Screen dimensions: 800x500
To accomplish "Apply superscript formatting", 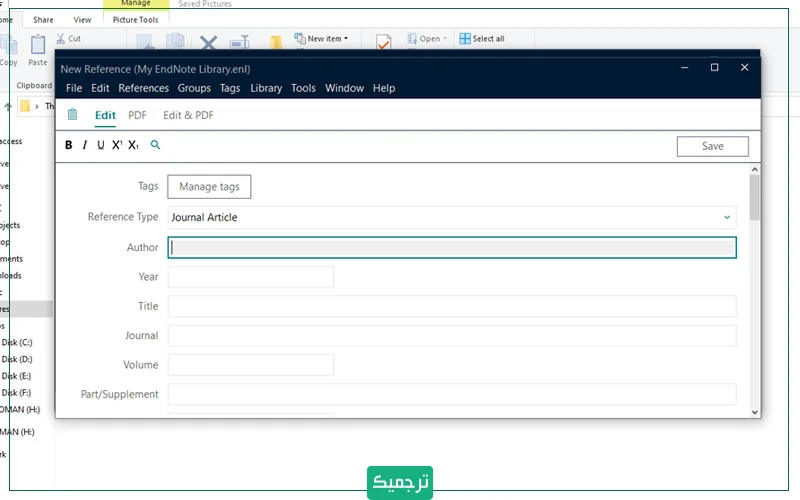I will point(116,145).
